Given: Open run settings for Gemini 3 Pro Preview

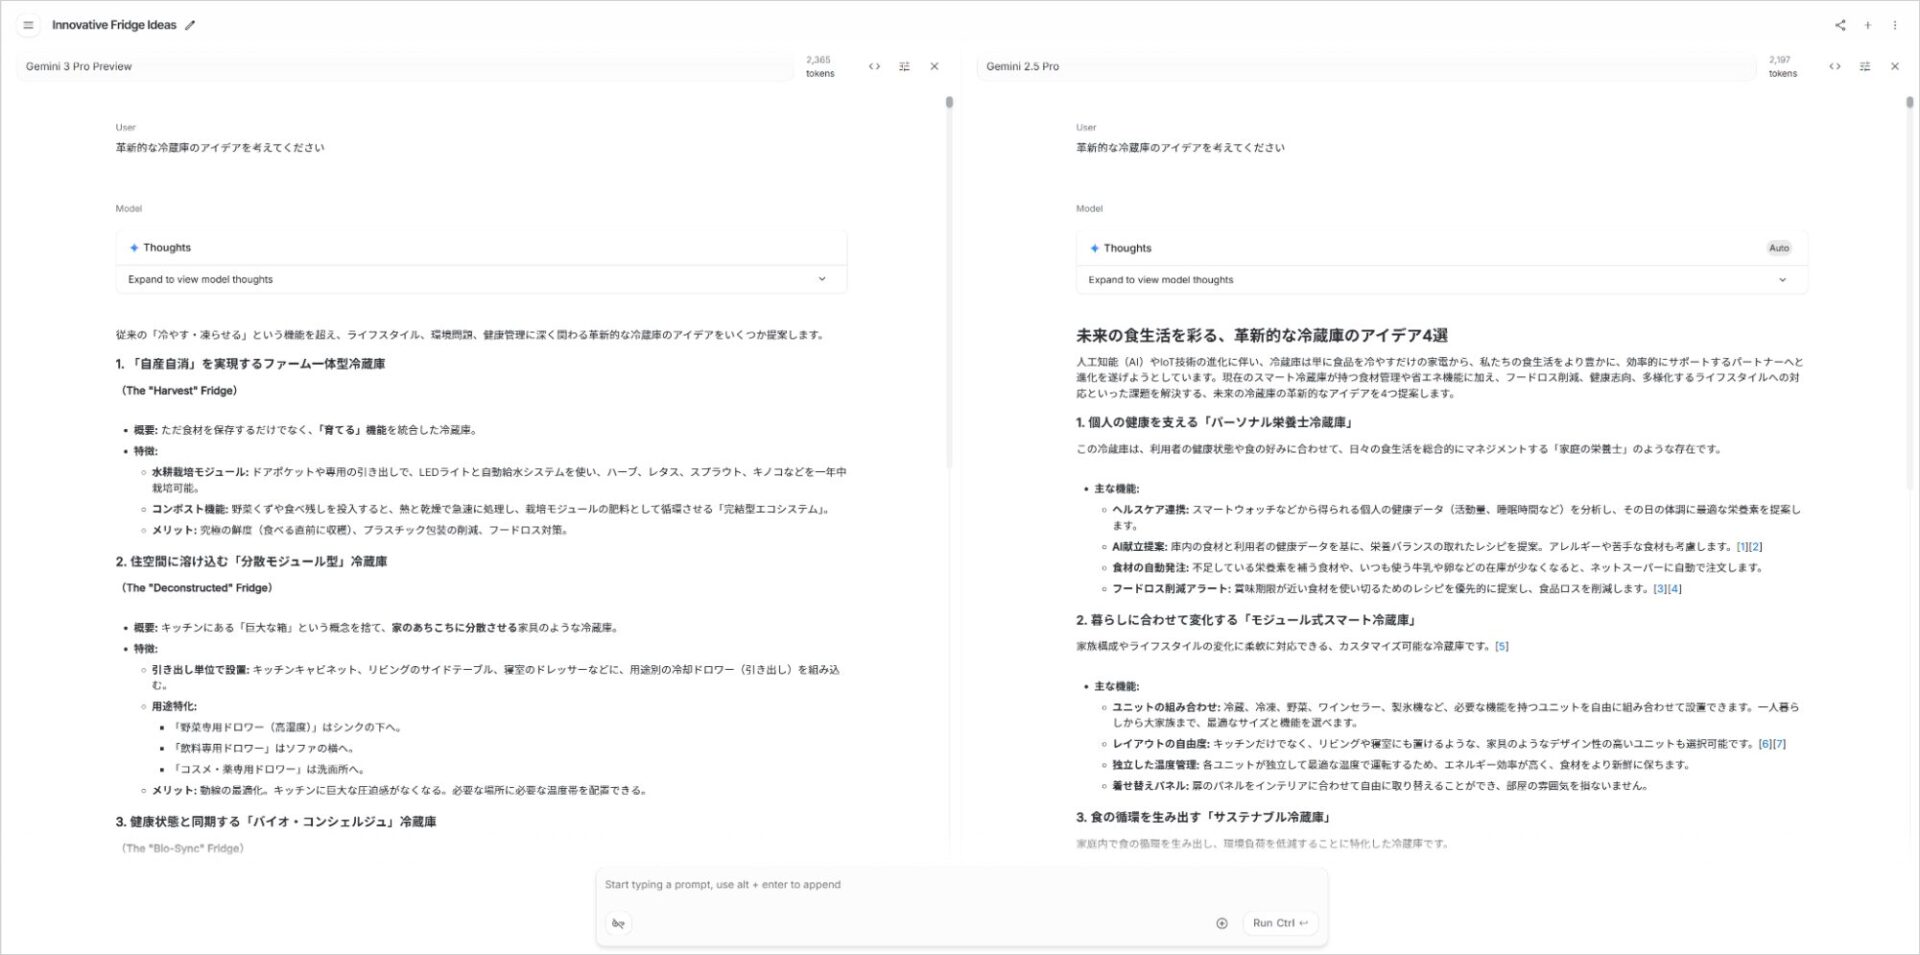Looking at the screenshot, I should click(905, 66).
